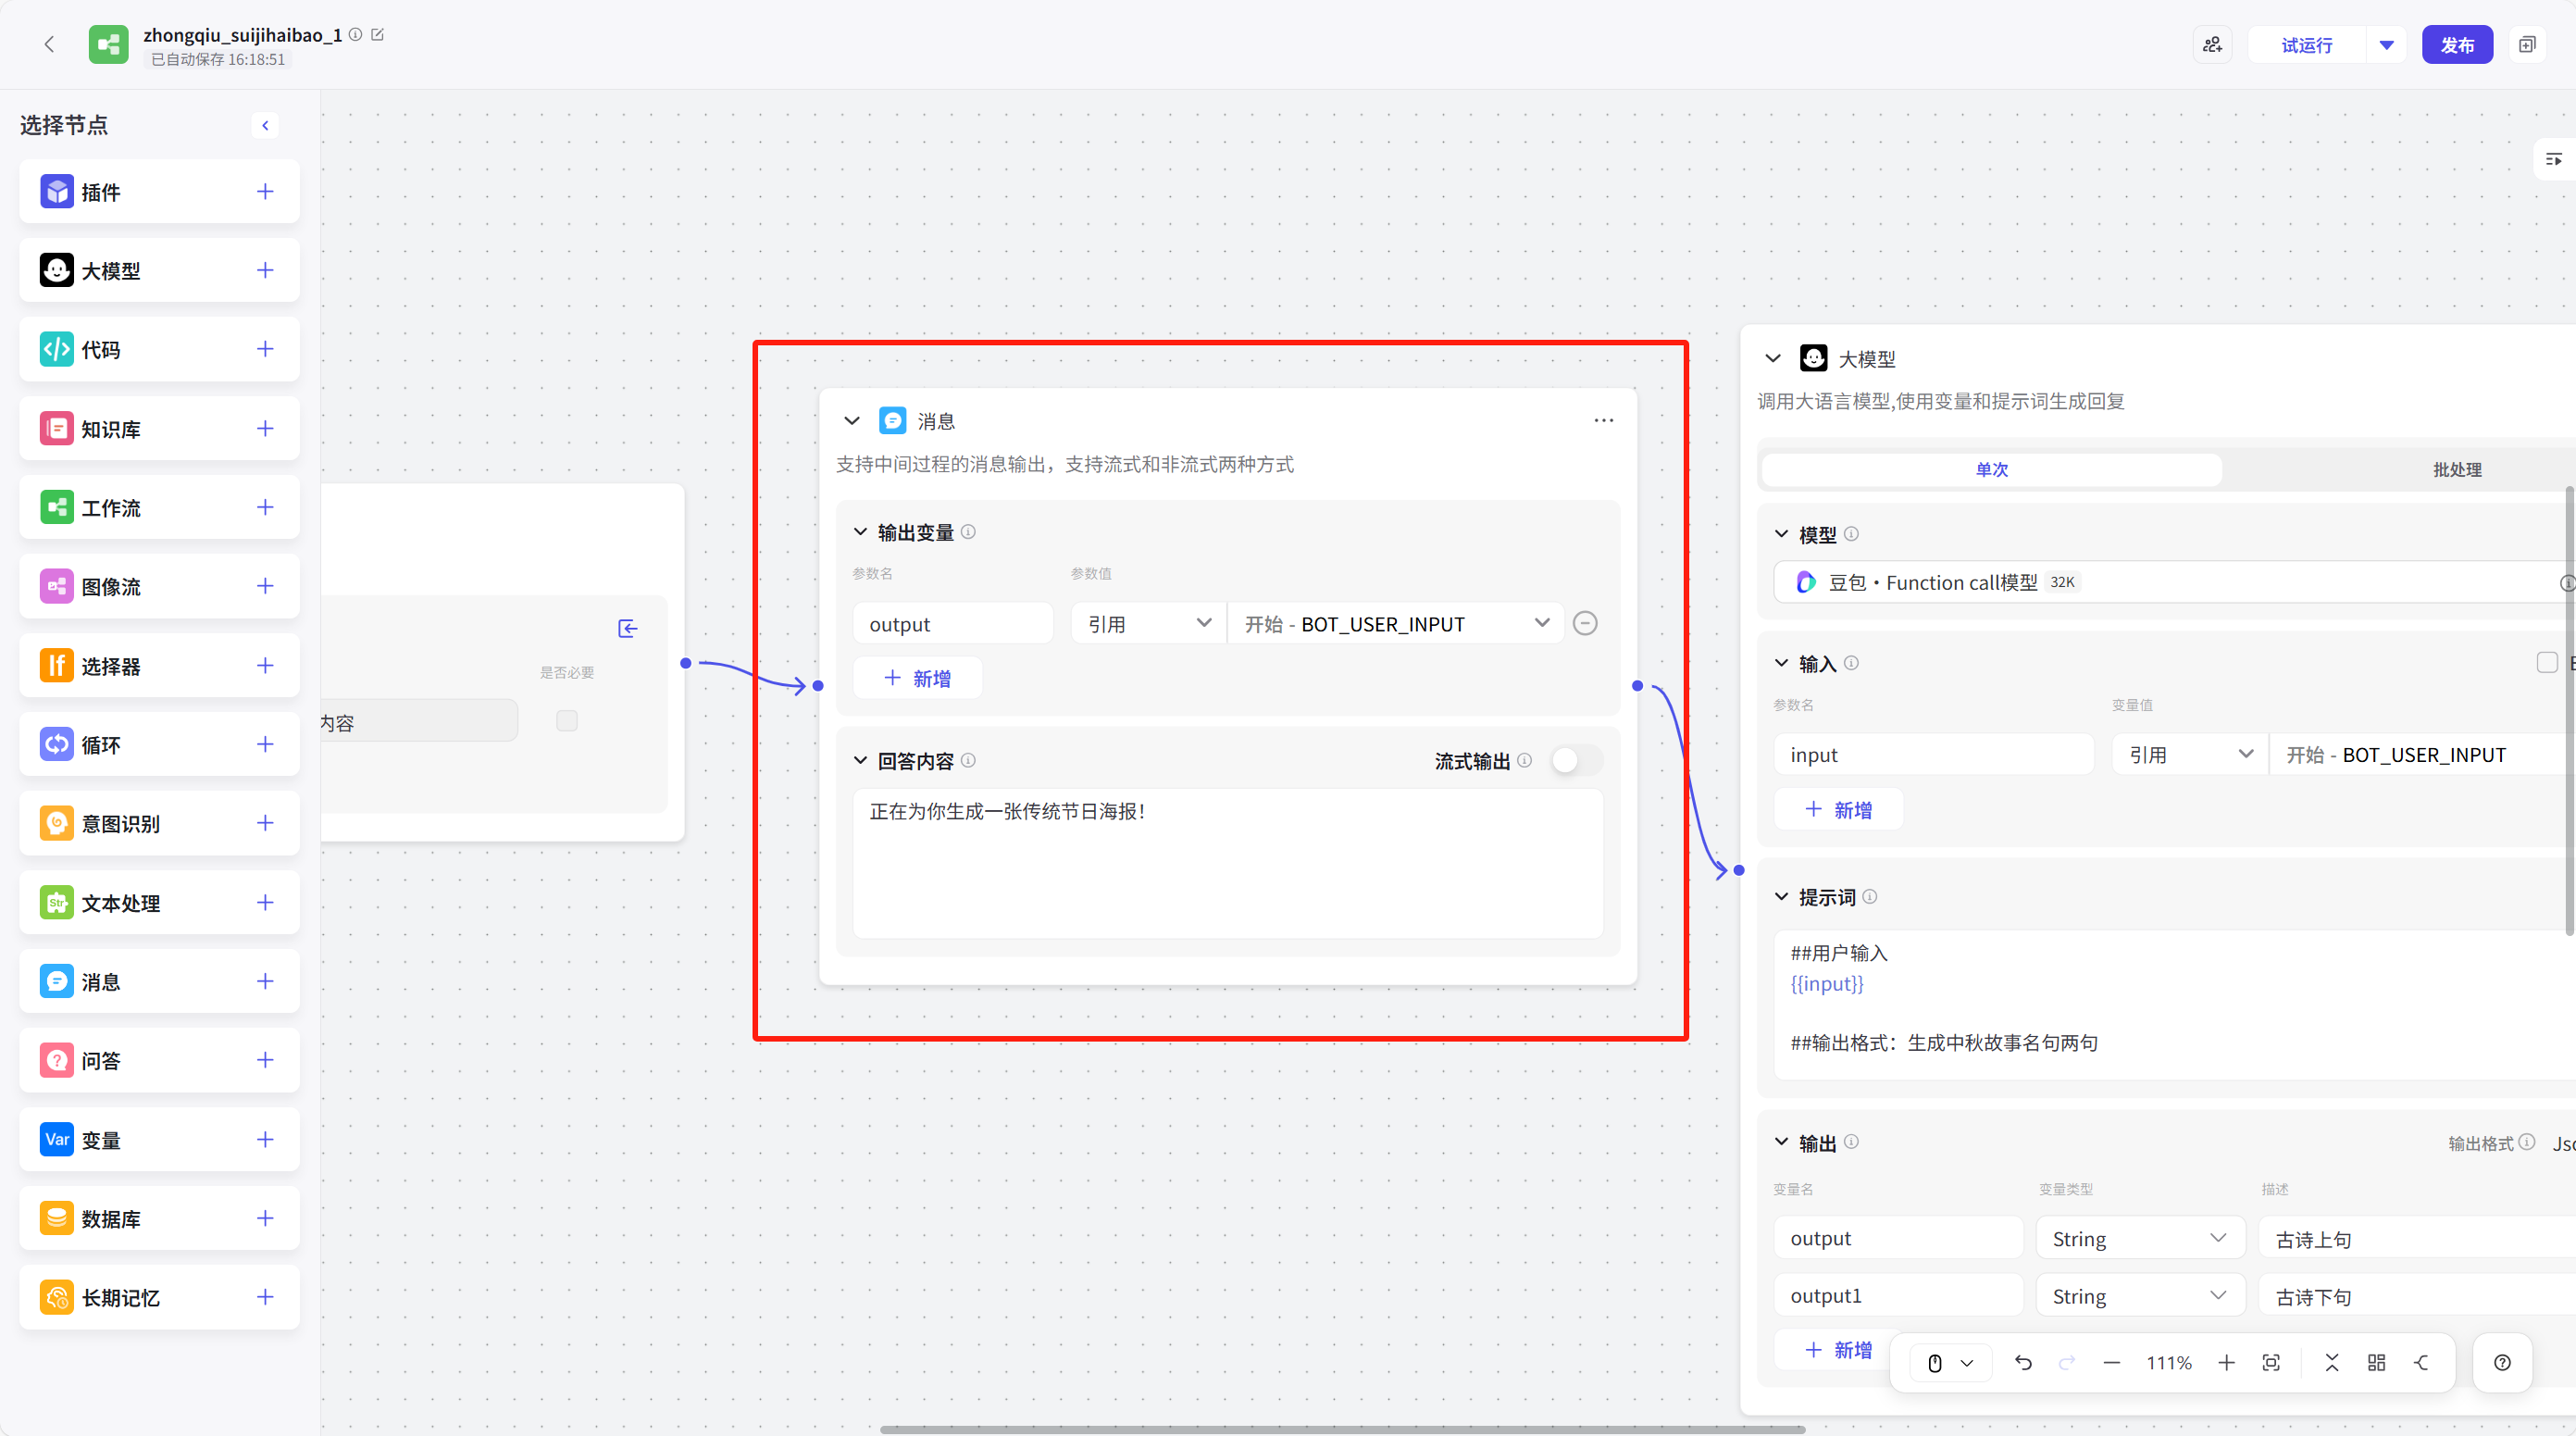This screenshot has width=2576, height=1436.
Task: Click the 试运行 button
Action: [2306, 45]
